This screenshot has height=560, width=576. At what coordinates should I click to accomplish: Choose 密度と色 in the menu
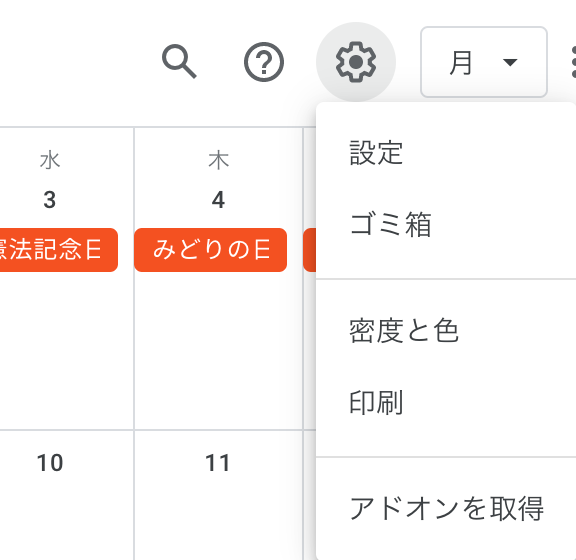click(446, 331)
